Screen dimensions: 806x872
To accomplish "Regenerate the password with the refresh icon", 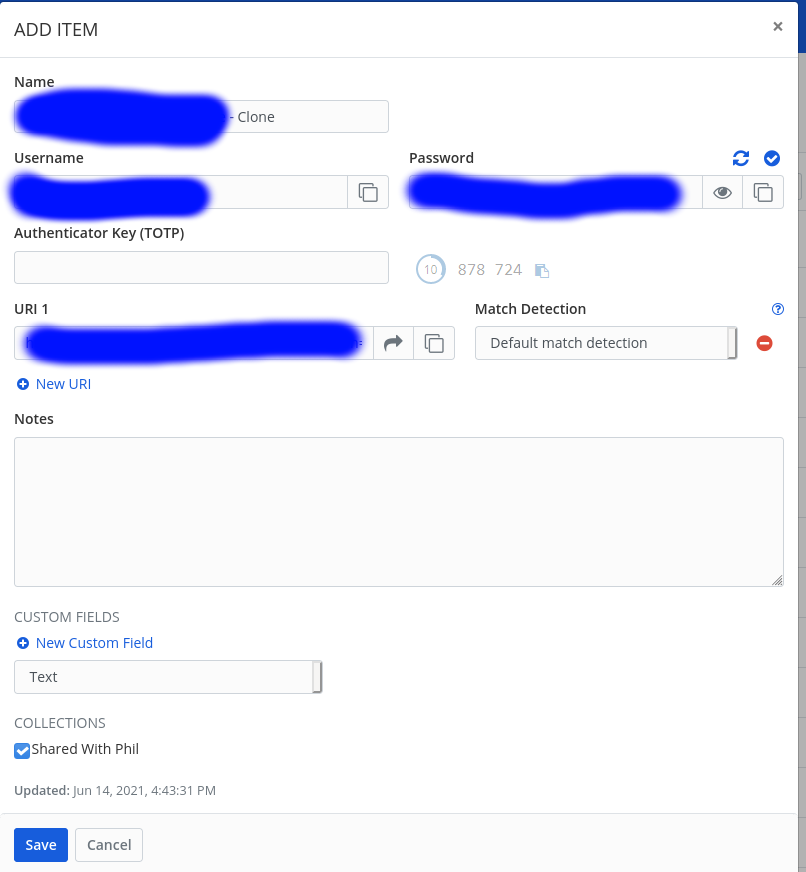I will click(x=740, y=158).
